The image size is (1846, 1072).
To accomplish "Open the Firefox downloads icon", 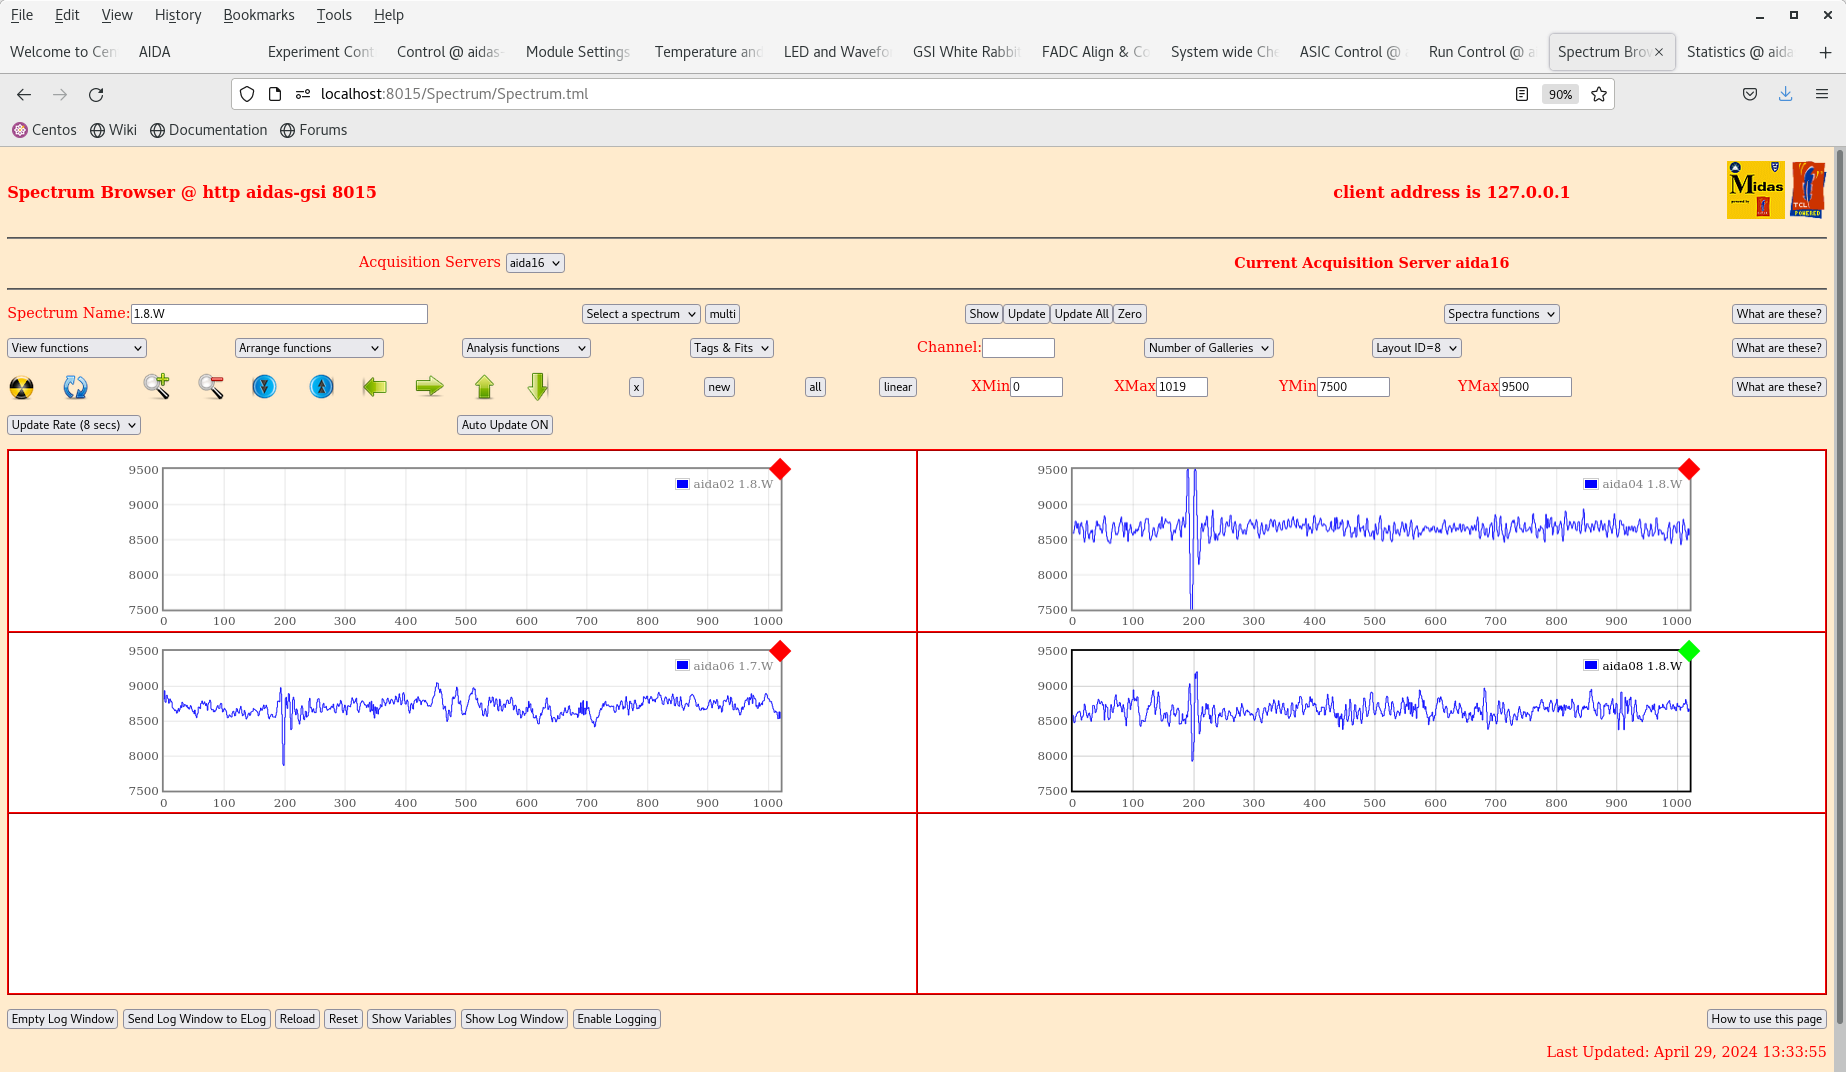I will click(x=1785, y=94).
